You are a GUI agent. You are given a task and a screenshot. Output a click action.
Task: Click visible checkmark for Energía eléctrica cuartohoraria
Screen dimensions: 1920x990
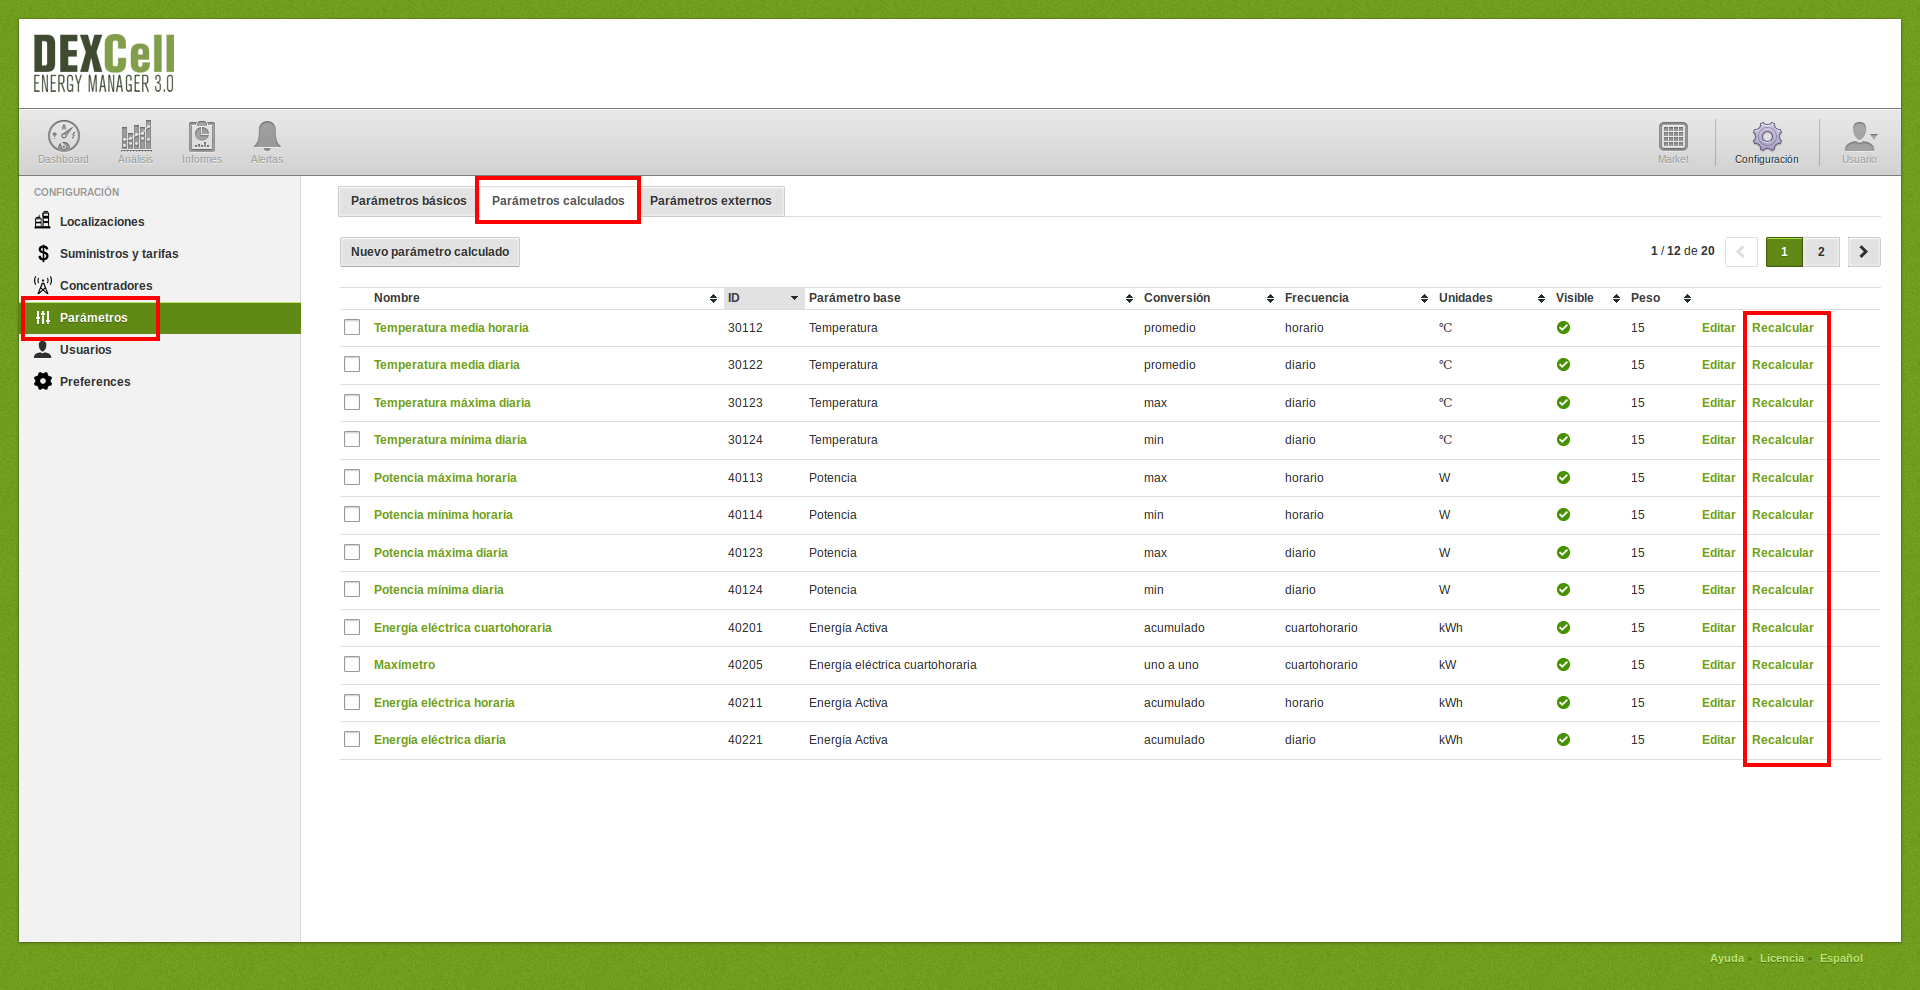click(1563, 628)
